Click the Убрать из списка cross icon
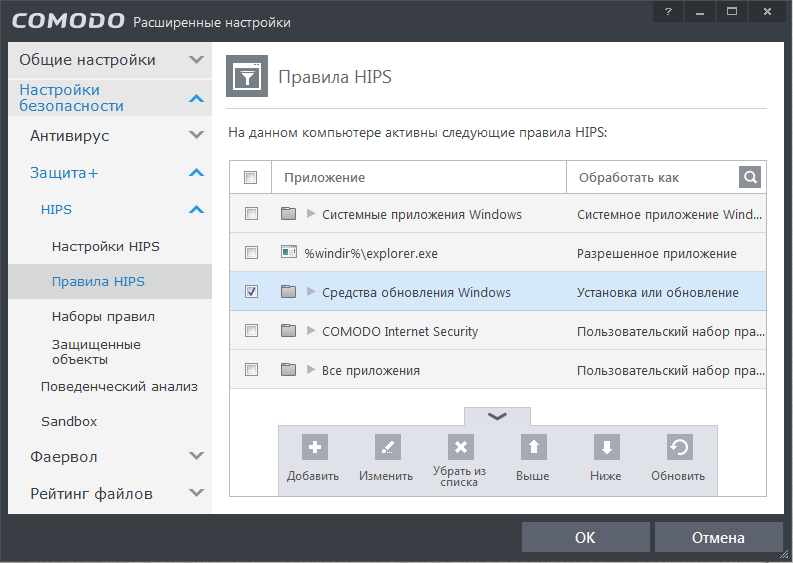Viewport: 793px width, 563px height. pos(460,447)
